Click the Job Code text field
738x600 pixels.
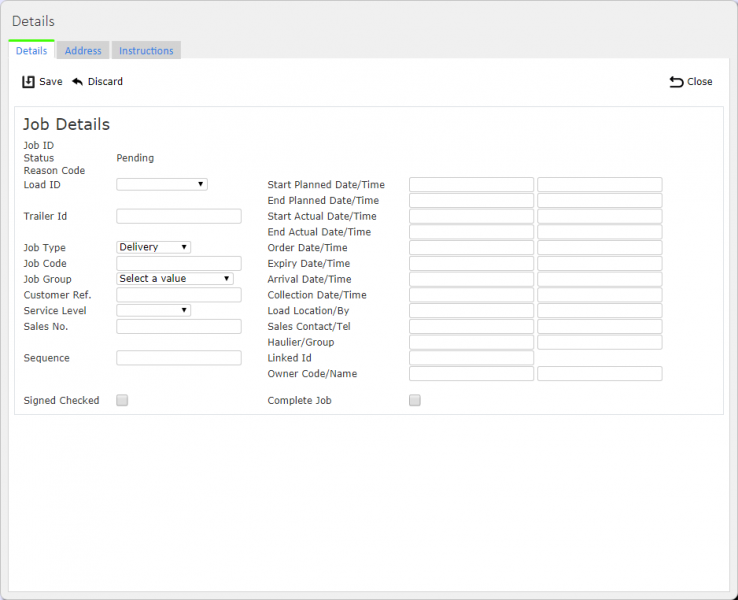(179, 264)
